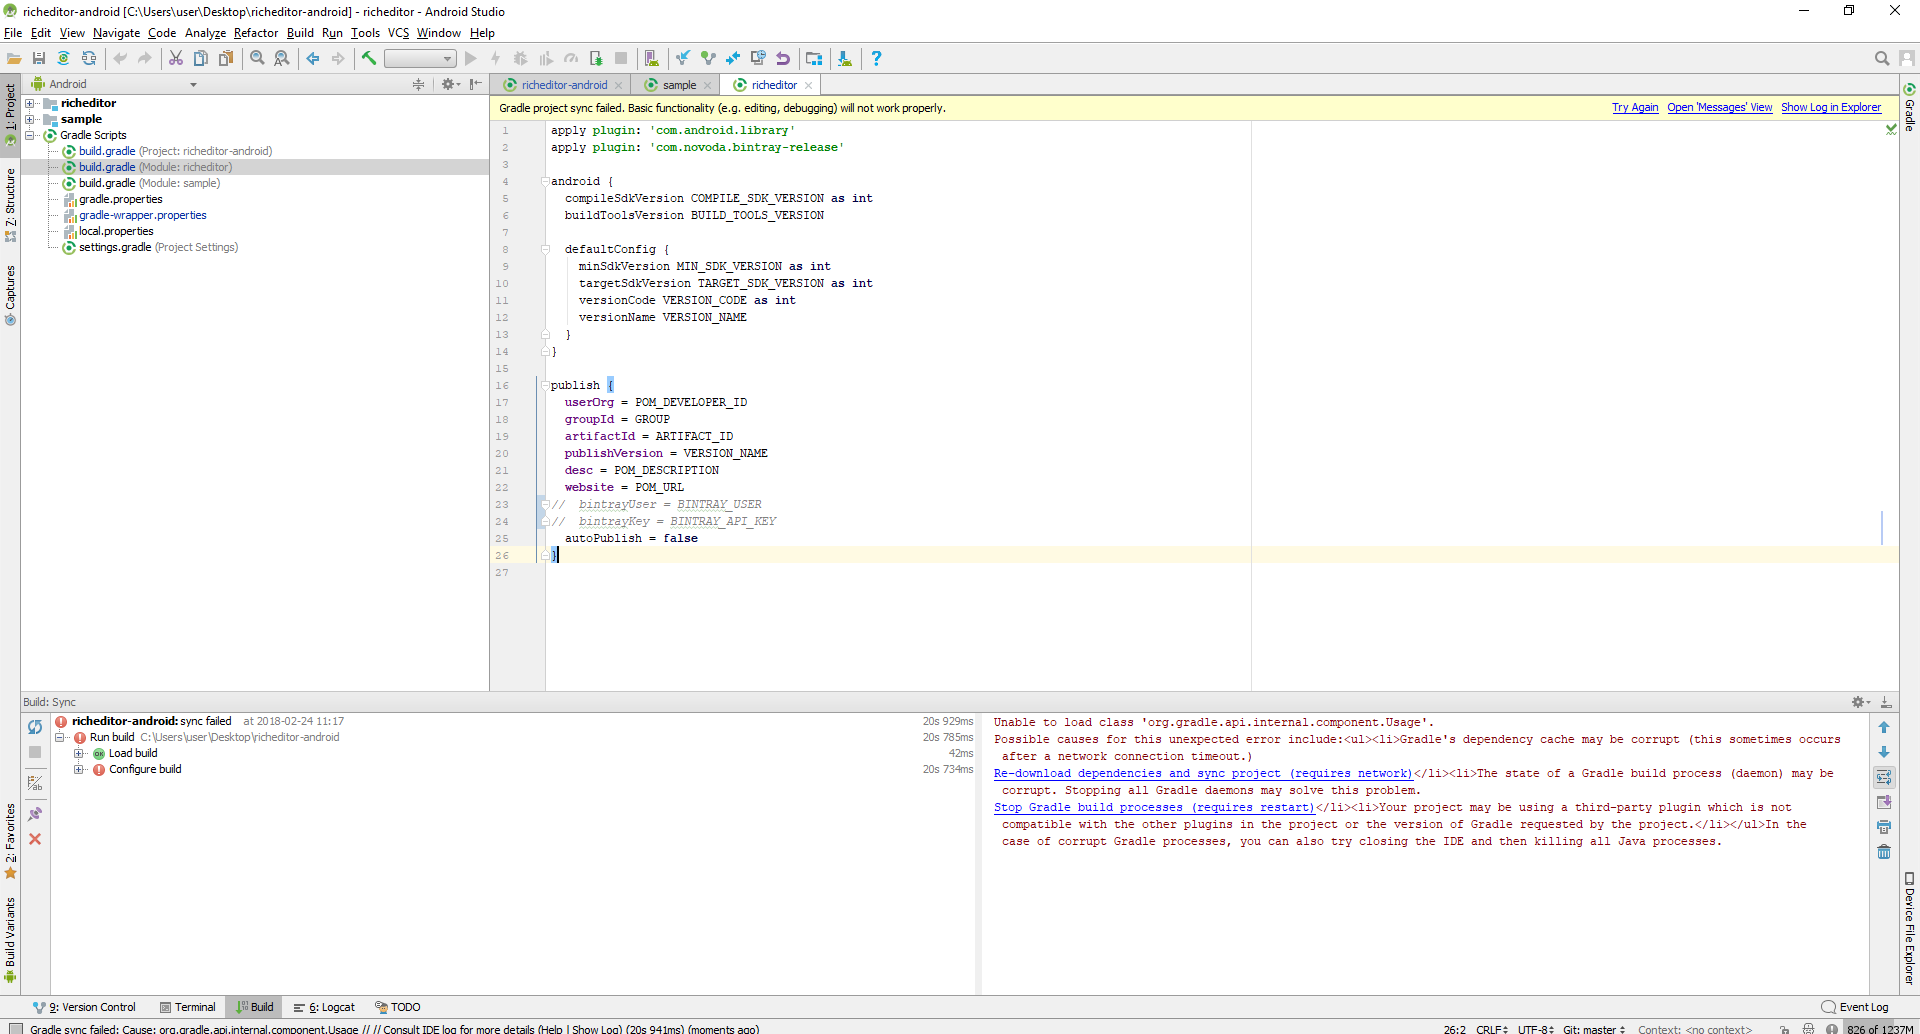
Task: Toggle view mode in Build panel
Action: [x=35, y=783]
